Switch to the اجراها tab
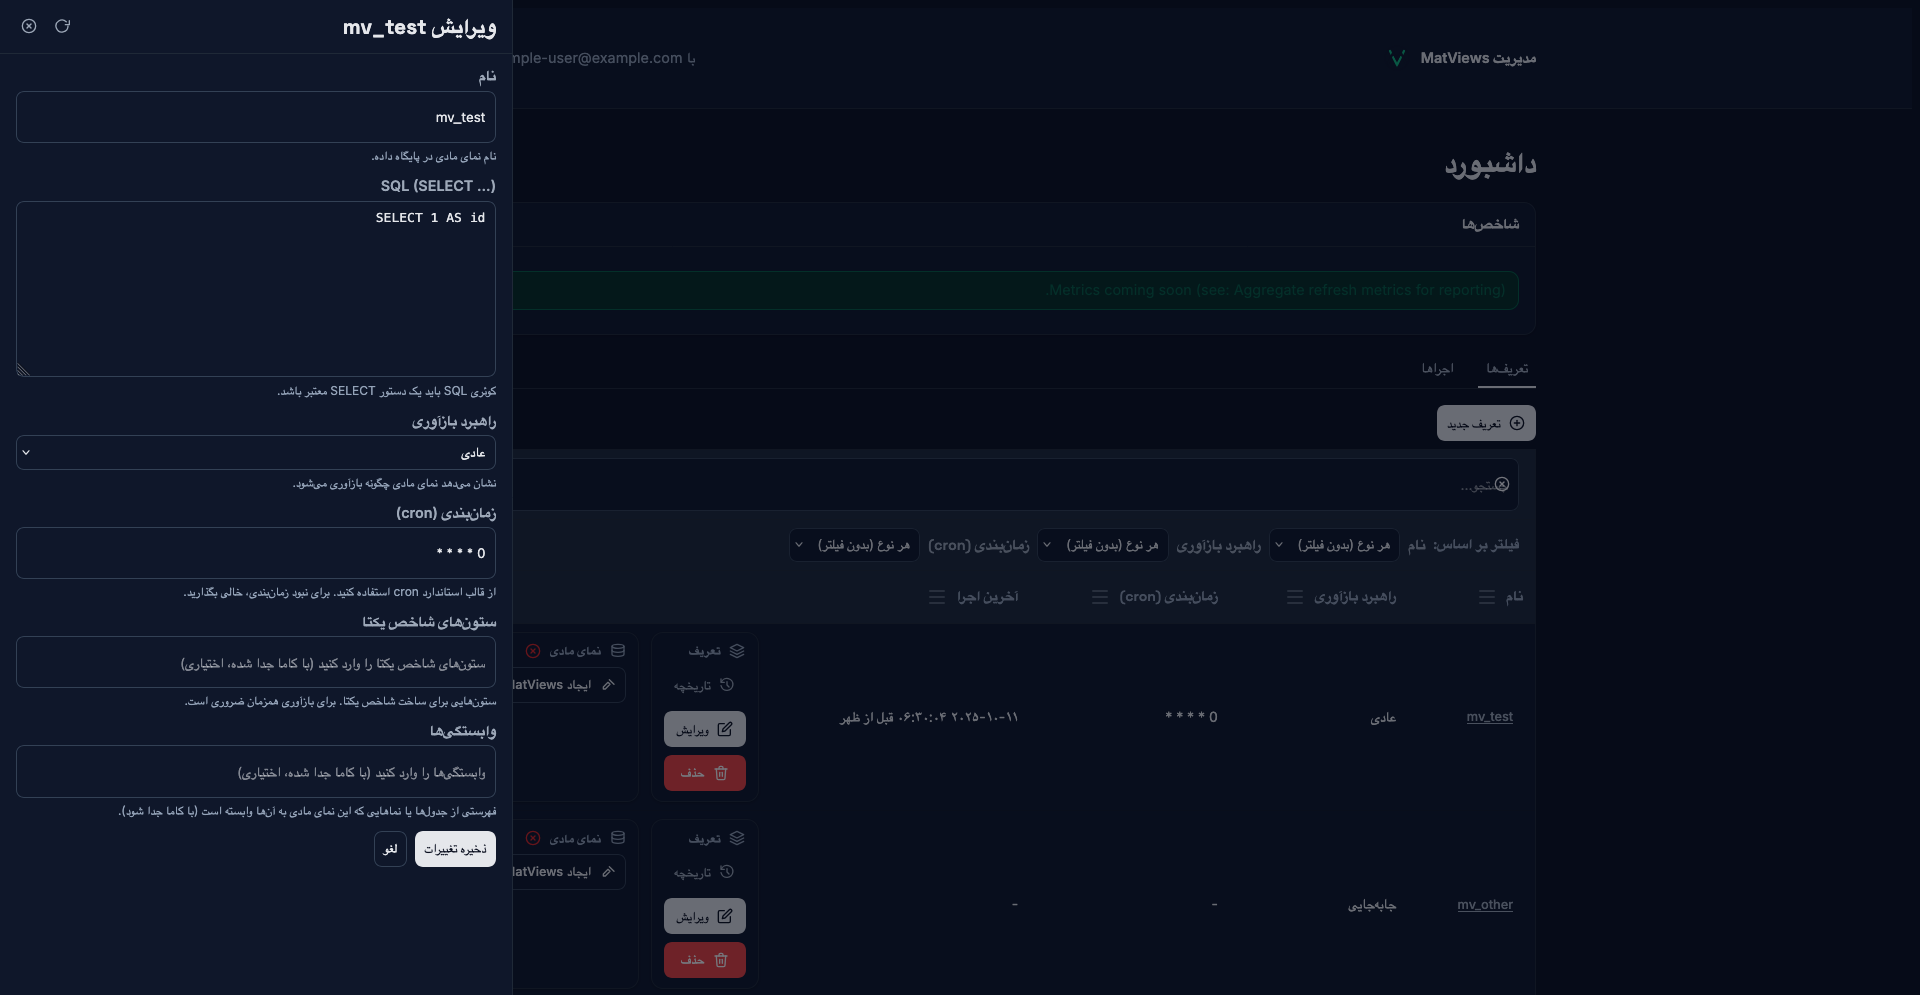This screenshot has width=1920, height=995. click(x=1437, y=369)
